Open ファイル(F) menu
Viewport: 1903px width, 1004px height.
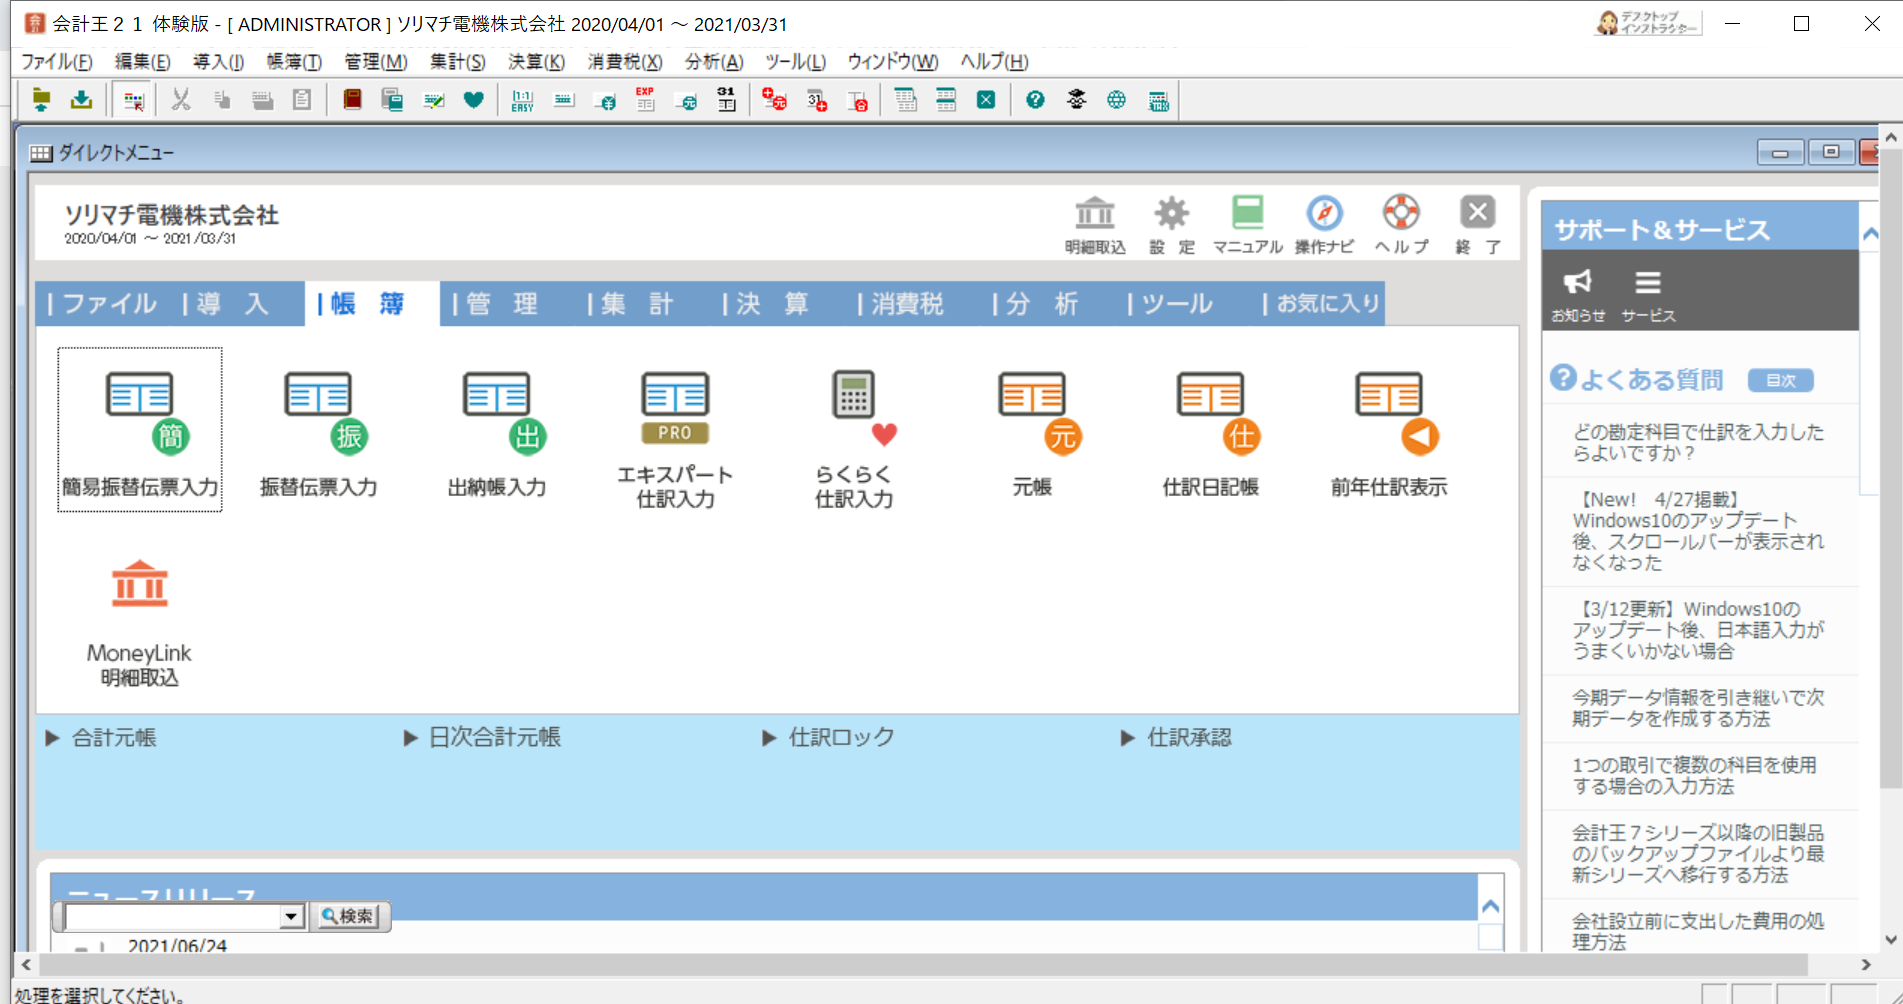56,62
